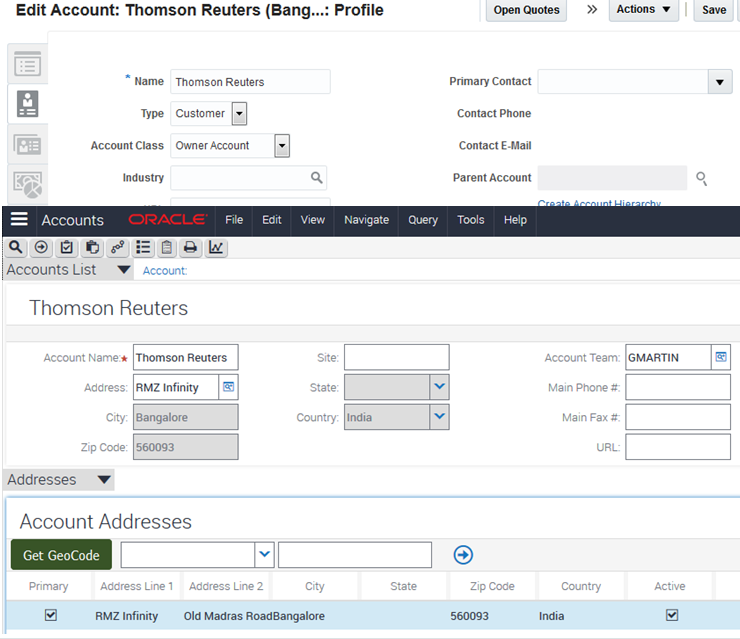
Task: Expand the Primary Contact dropdown
Action: 720,82
